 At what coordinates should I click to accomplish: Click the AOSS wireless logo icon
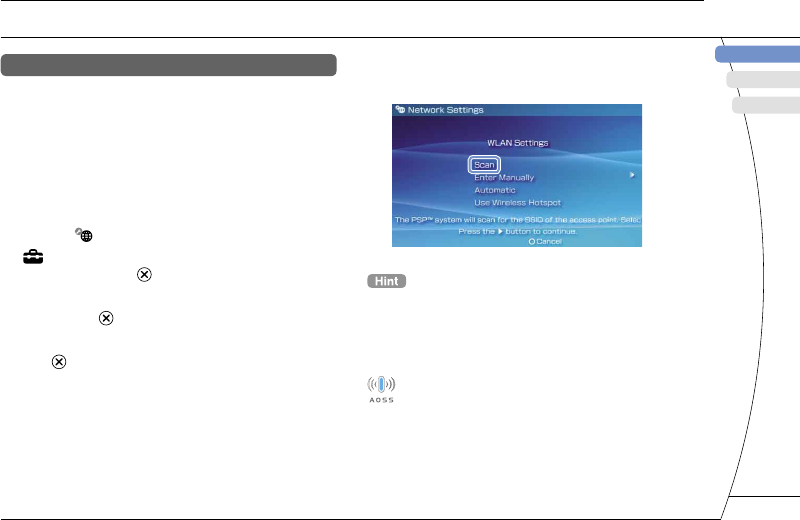(381, 389)
